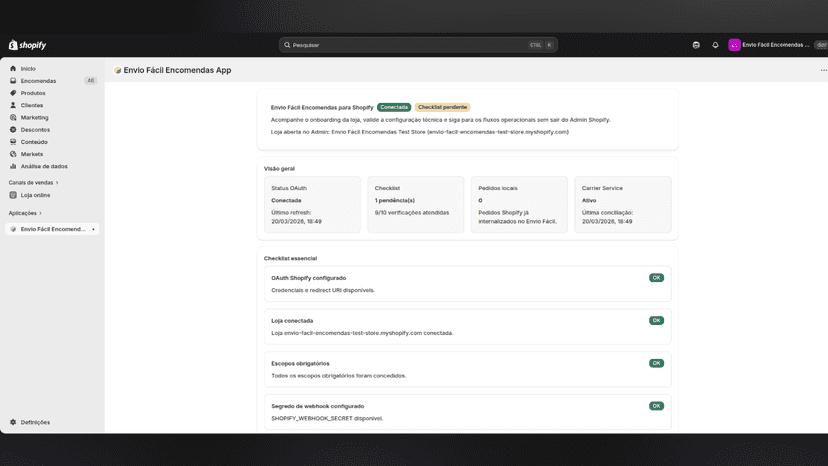Open Definições gear icon
This screenshot has height=466, width=828.
tap(13, 422)
